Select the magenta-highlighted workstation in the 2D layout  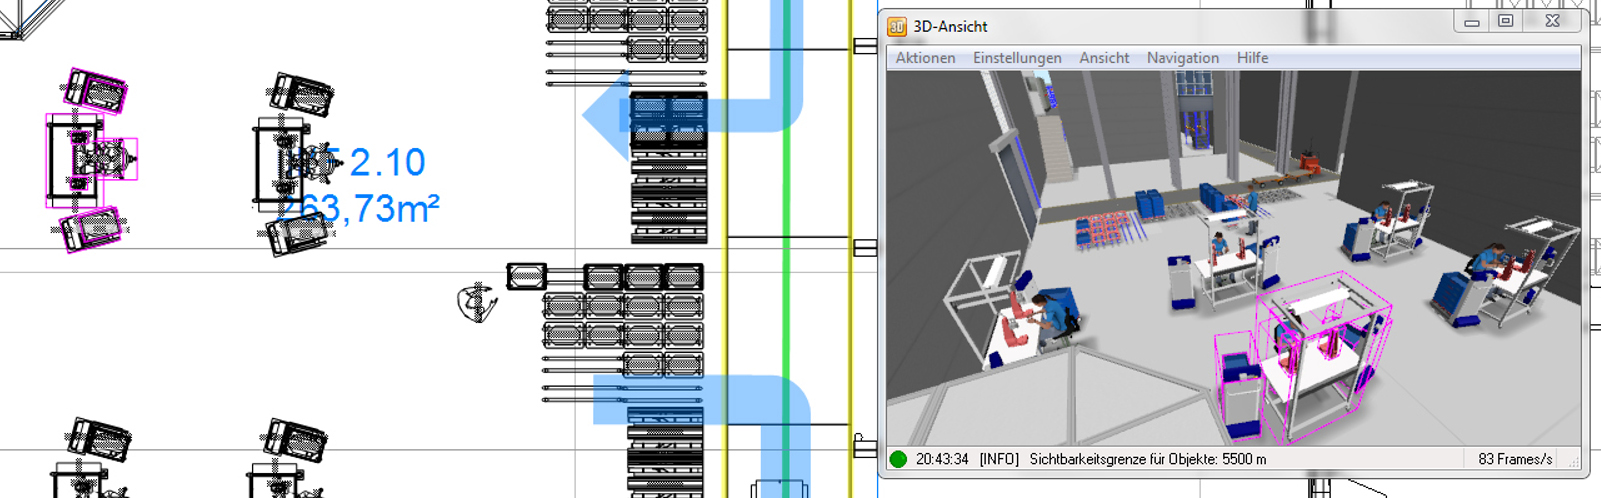[x=91, y=160]
